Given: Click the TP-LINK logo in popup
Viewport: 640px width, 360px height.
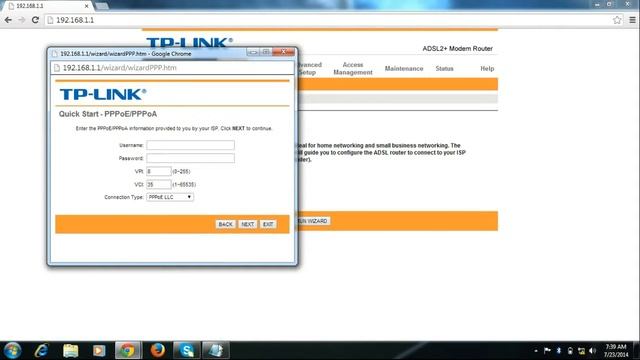Looking at the screenshot, I should tap(103, 94).
